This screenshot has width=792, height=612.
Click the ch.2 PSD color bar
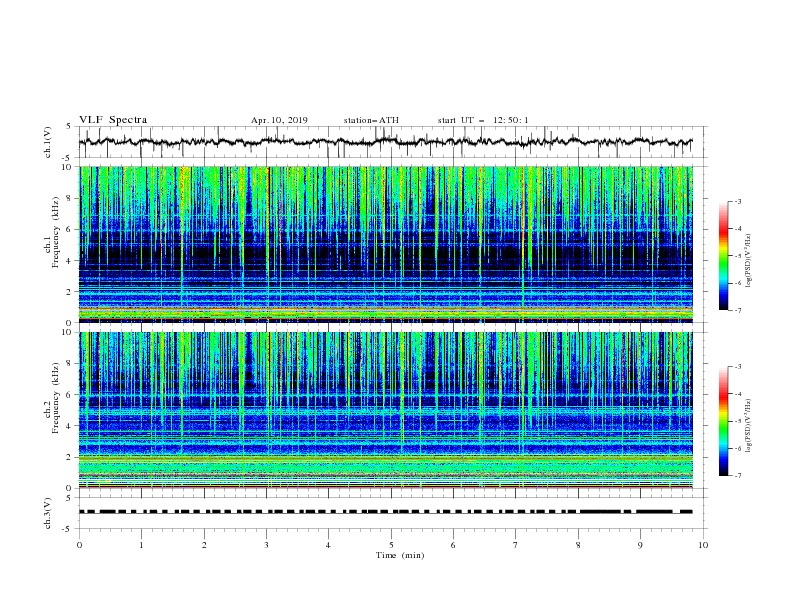tap(724, 421)
